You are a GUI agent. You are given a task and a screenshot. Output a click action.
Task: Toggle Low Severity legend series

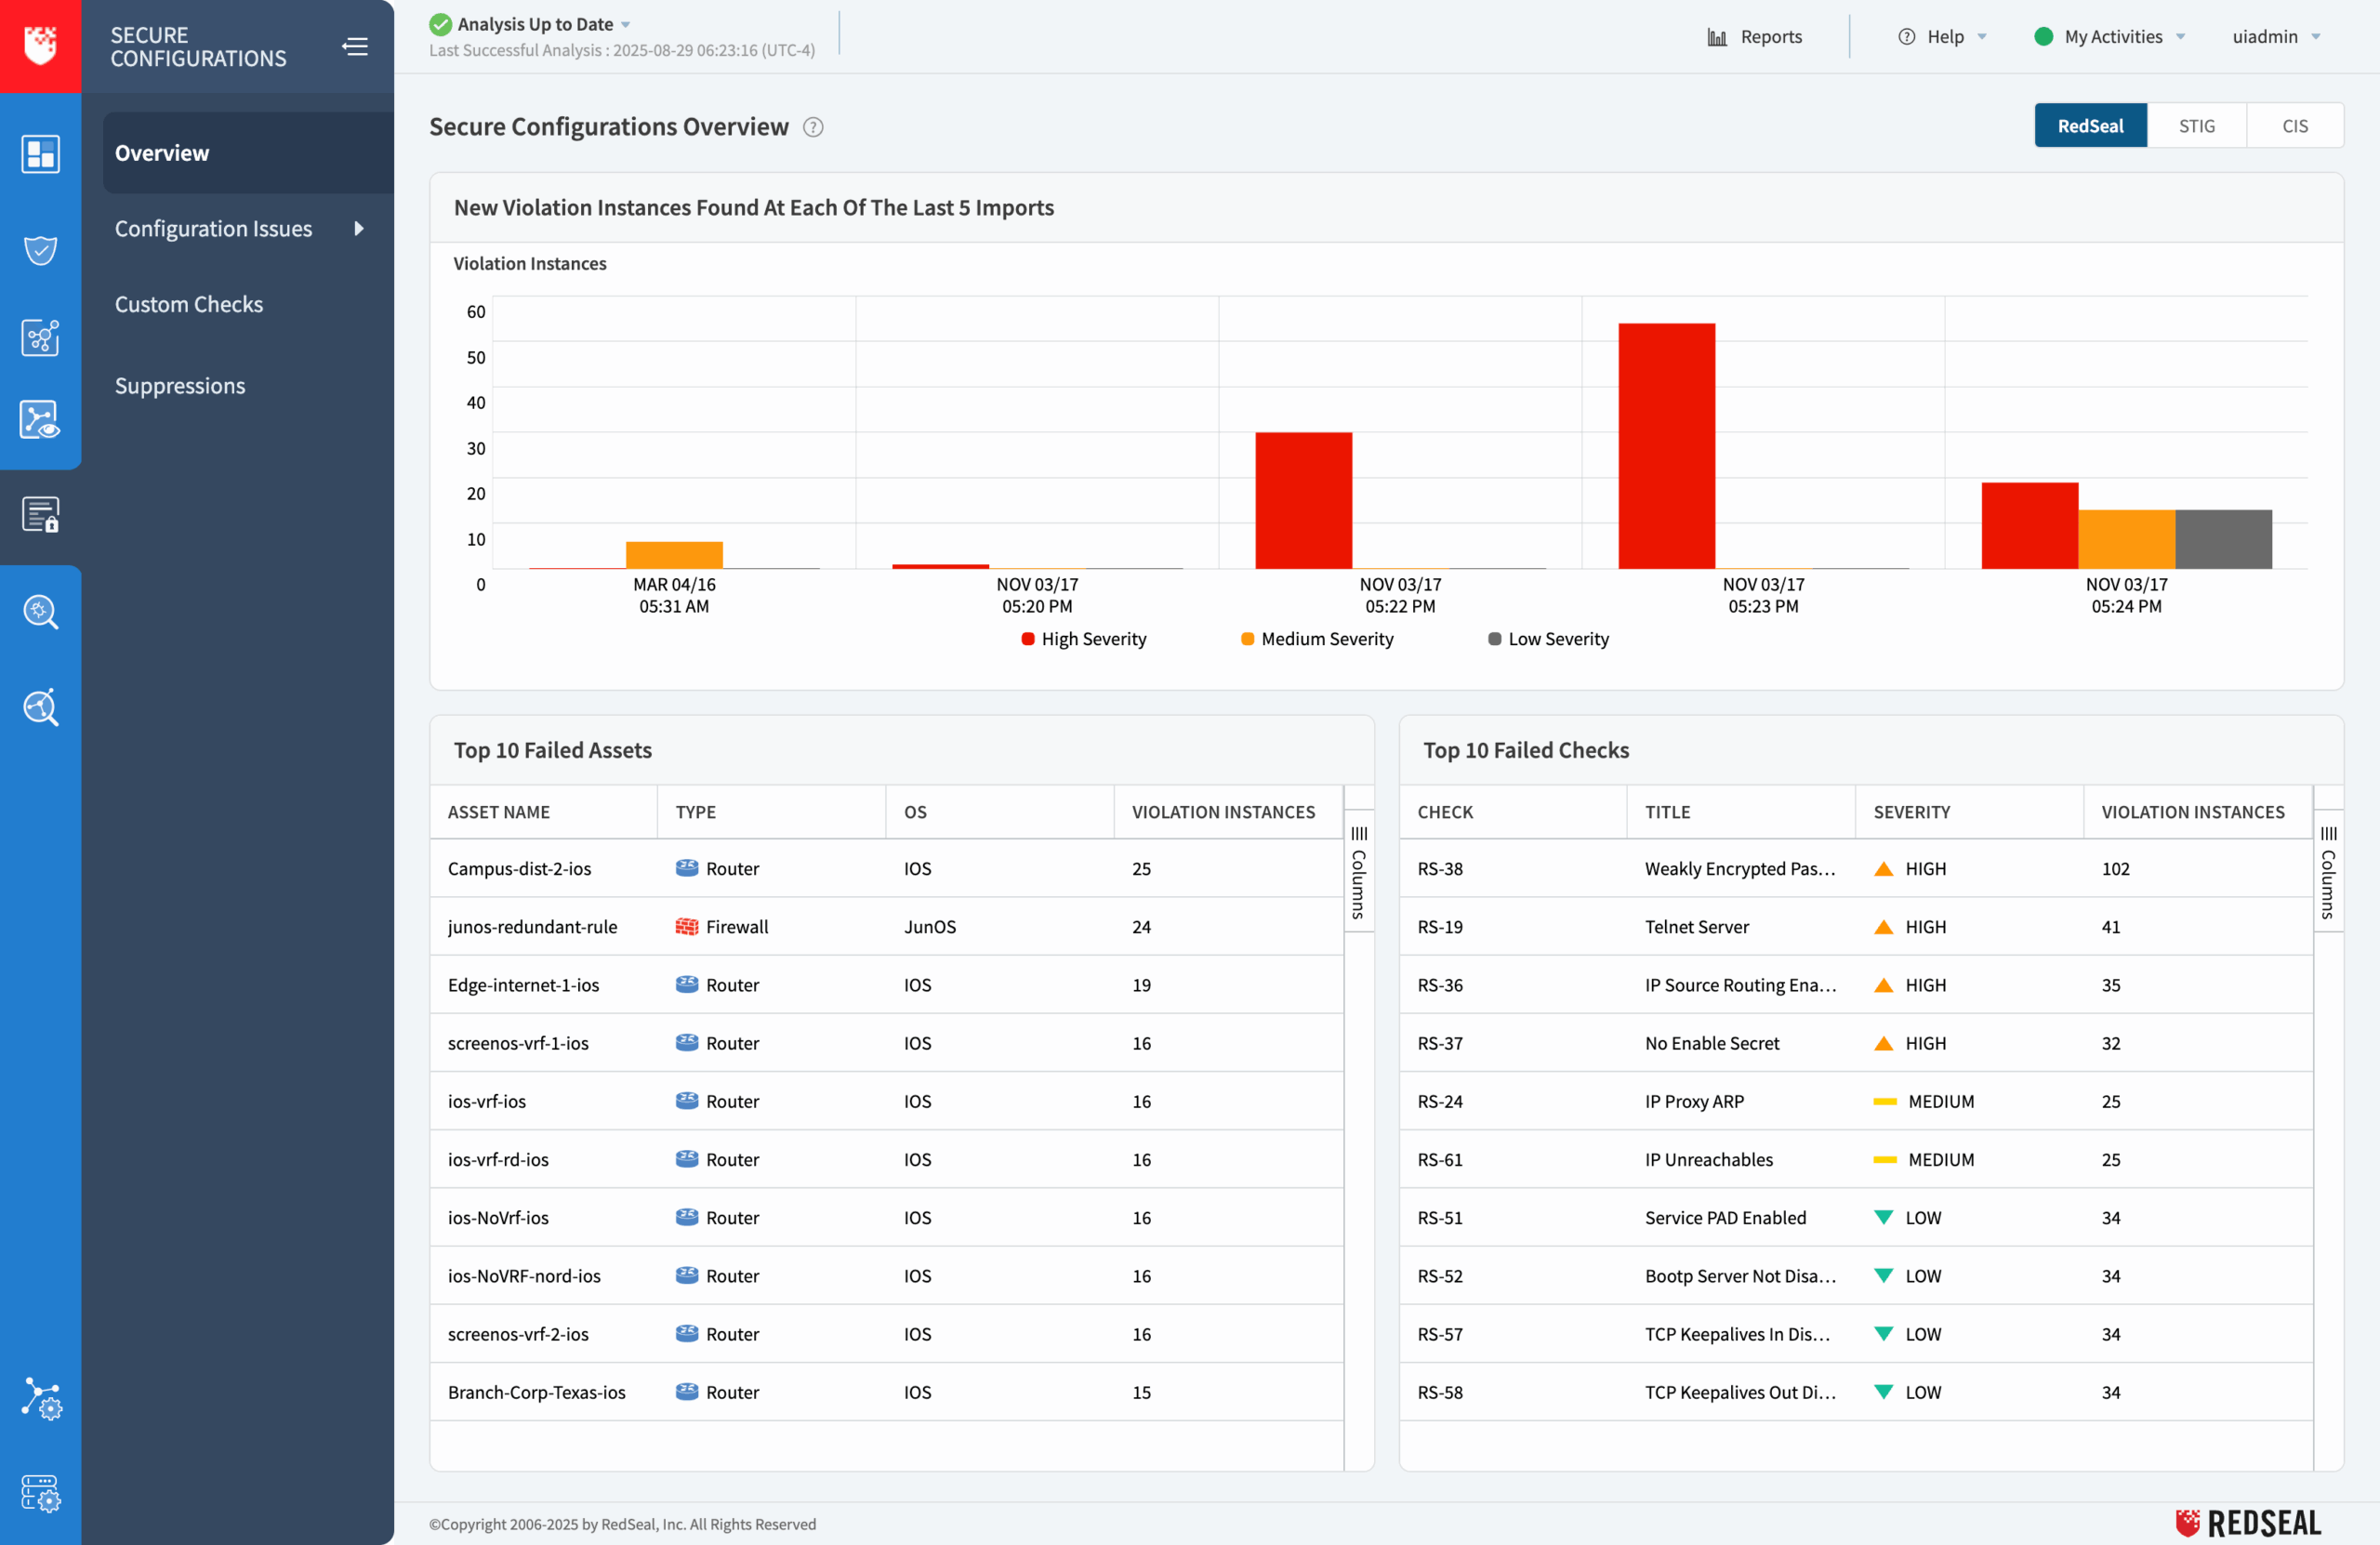pos(1548,639)
